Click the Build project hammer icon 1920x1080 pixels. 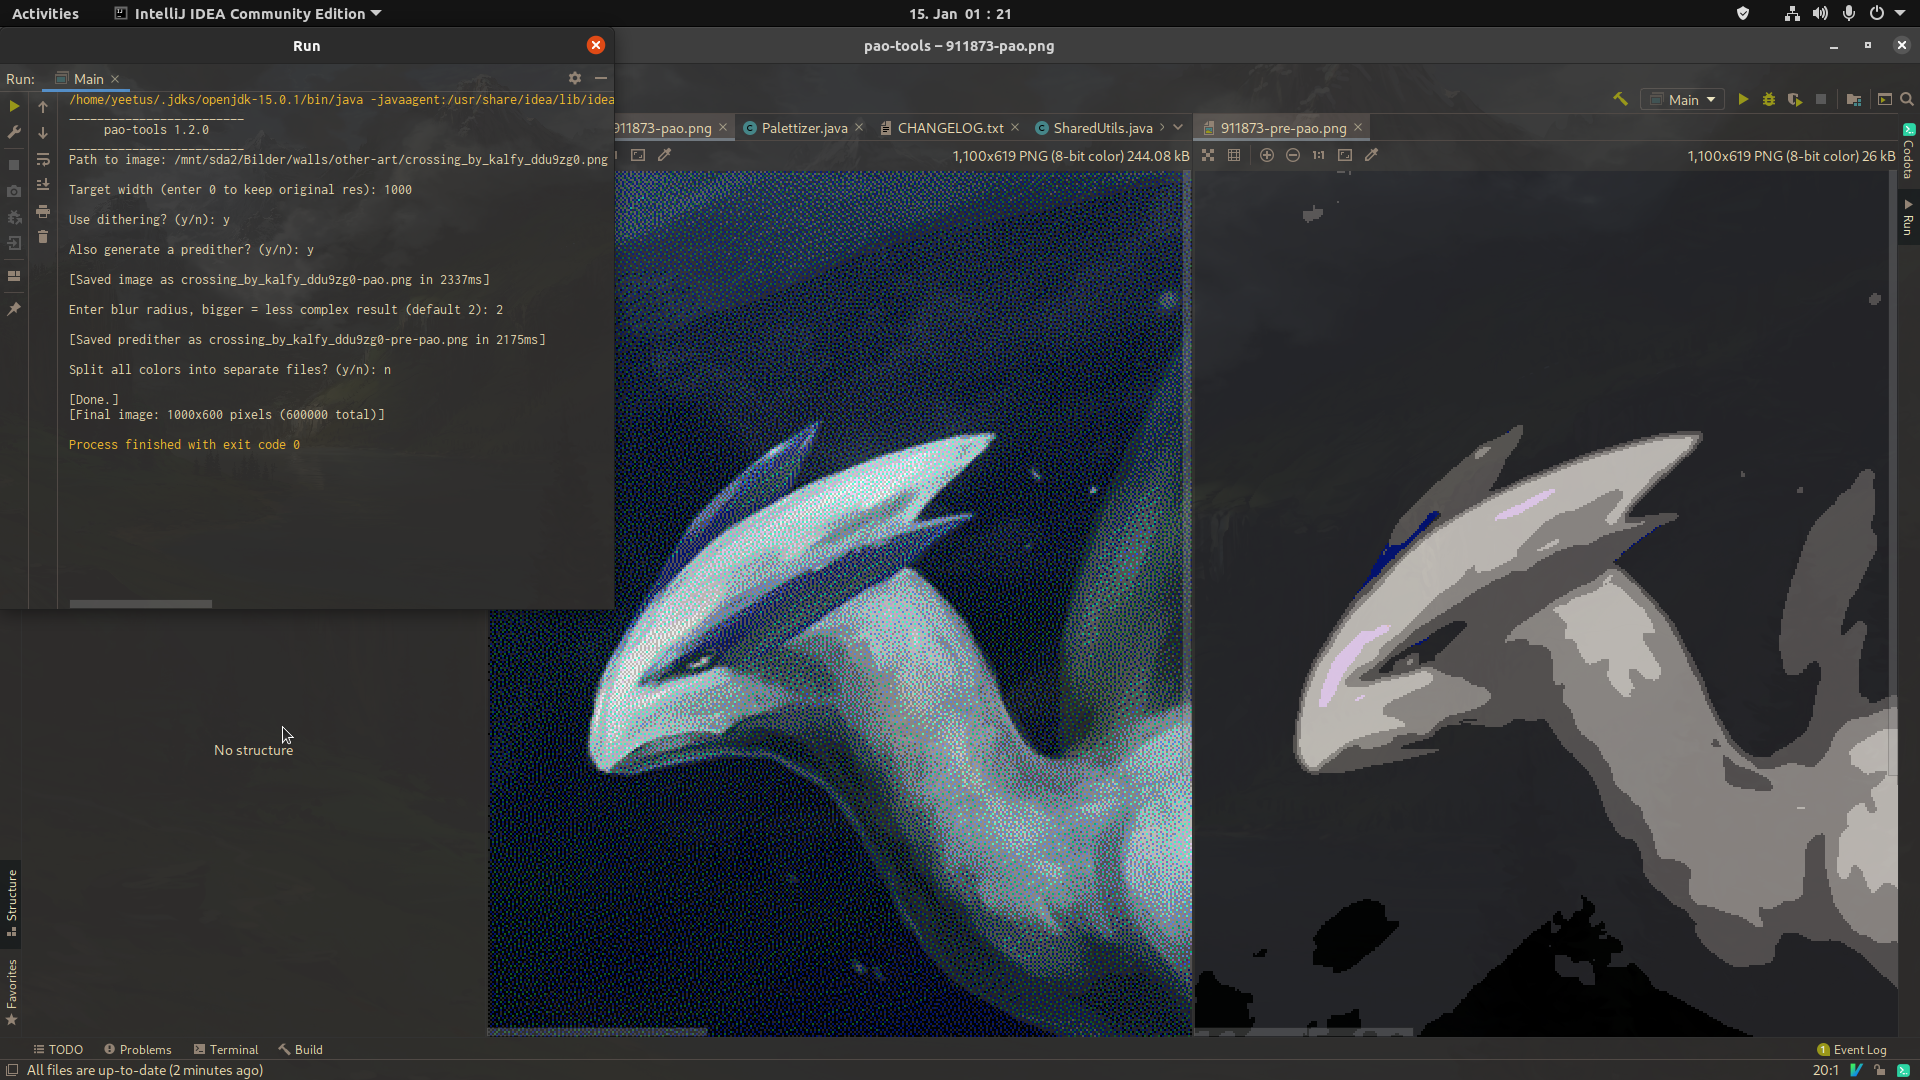(1620, 99)
